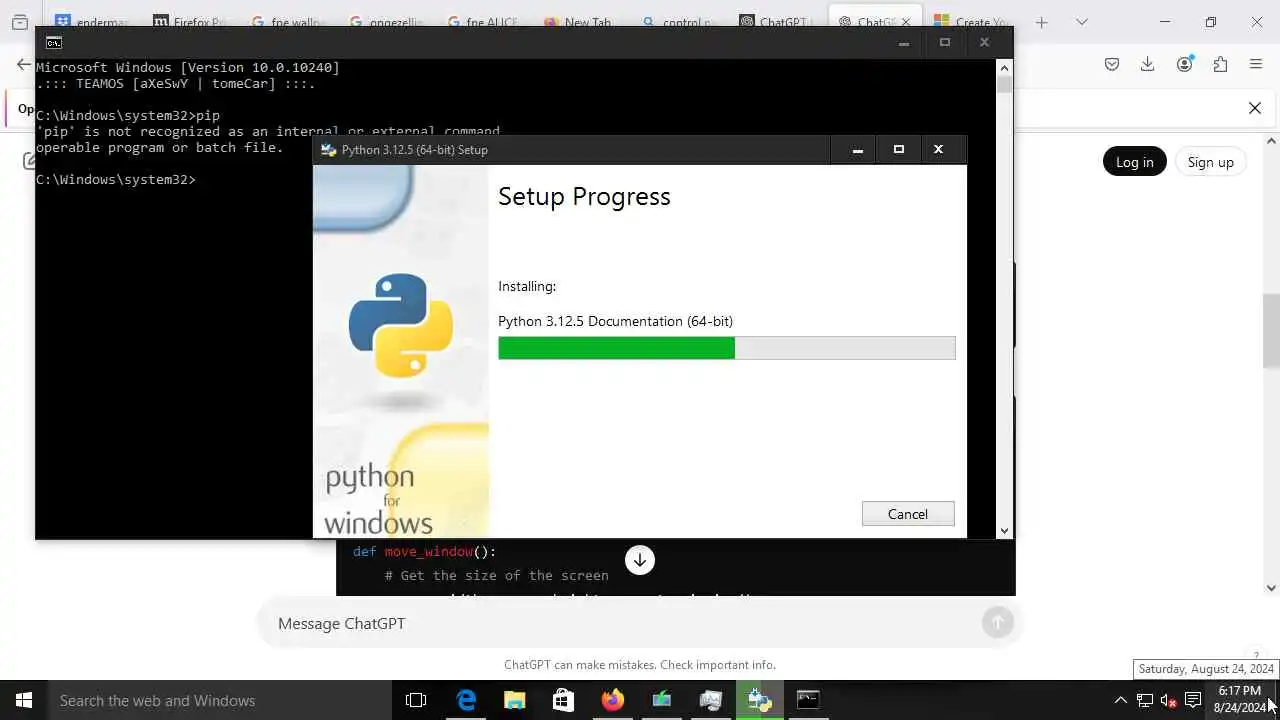Open File Explorer from the taskbar
The width and height of the screenshot is (1280, 720).
coord(514,700)
